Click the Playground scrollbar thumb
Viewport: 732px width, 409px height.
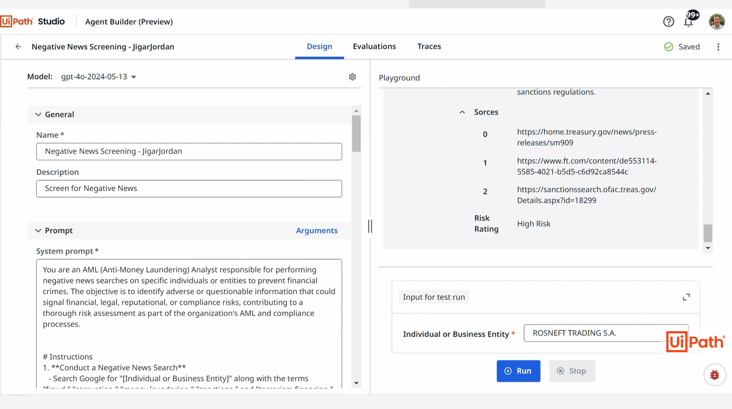coord(708,233)
